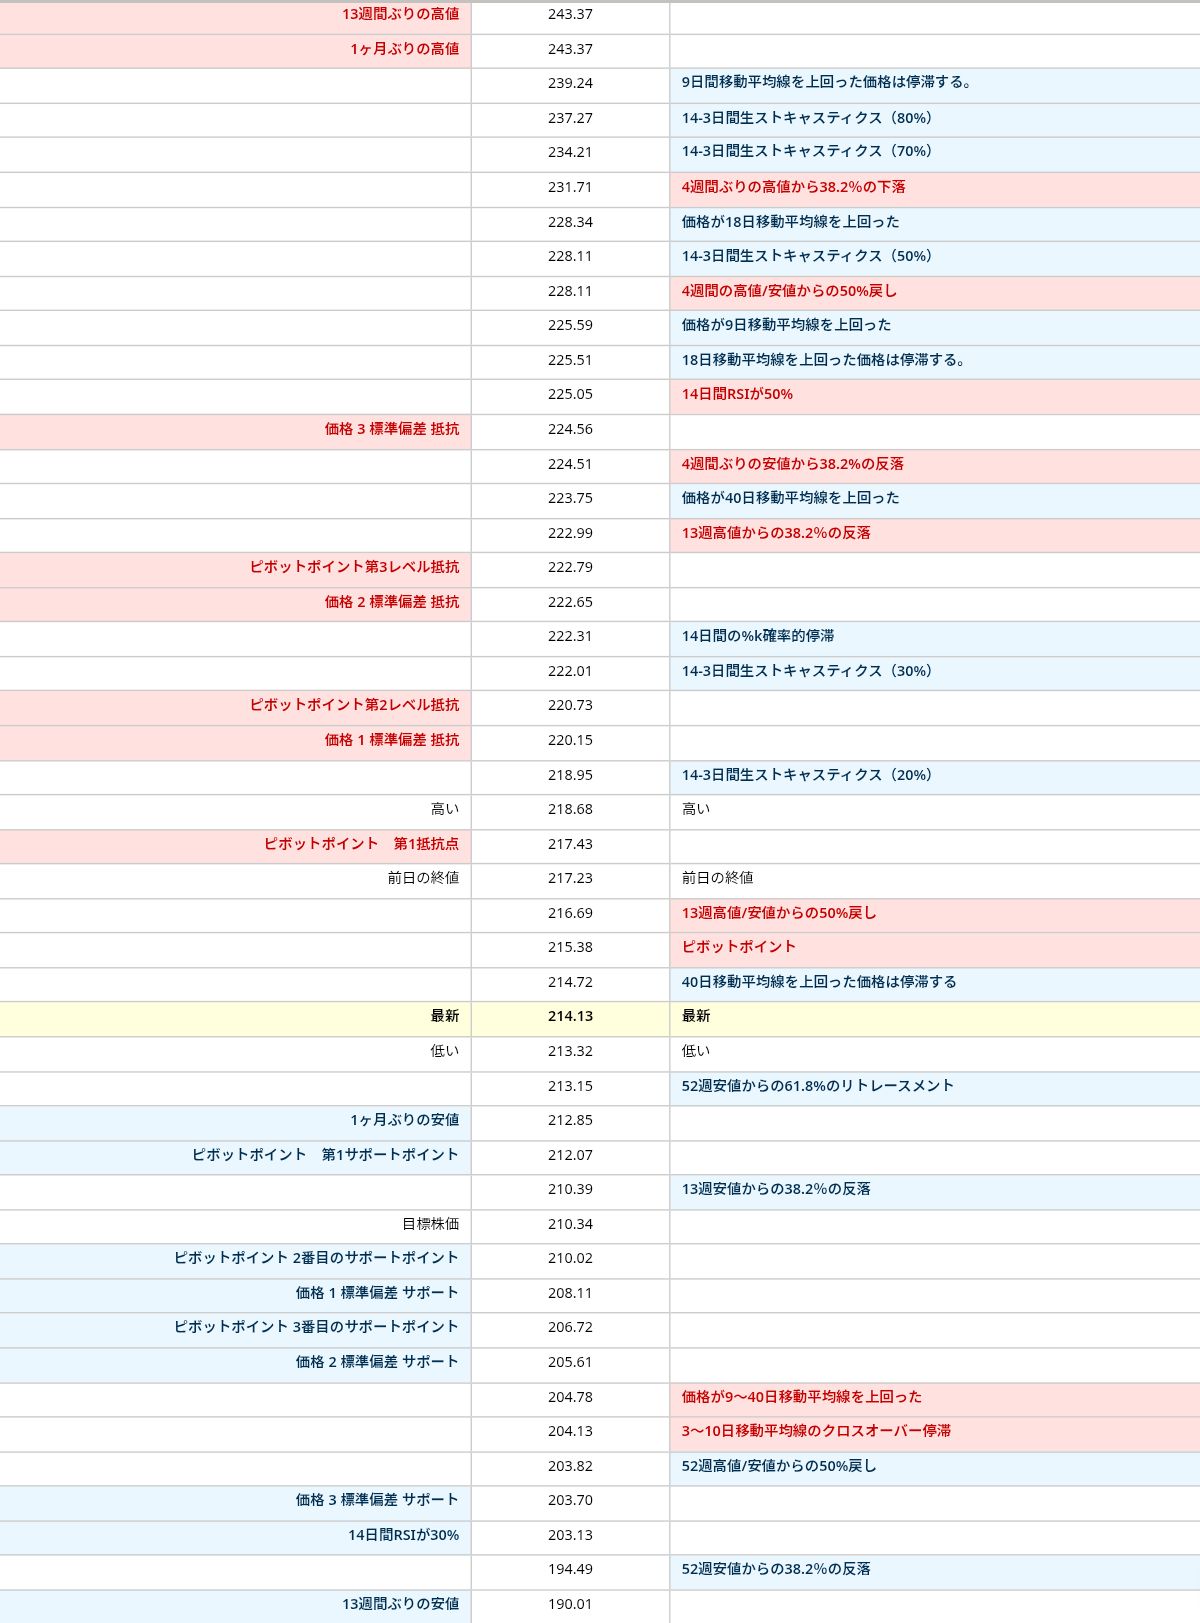Click '価格 3 標準偏差 サポート' label
This screenshot has height=1623, width=1200.
[377, 1500]
